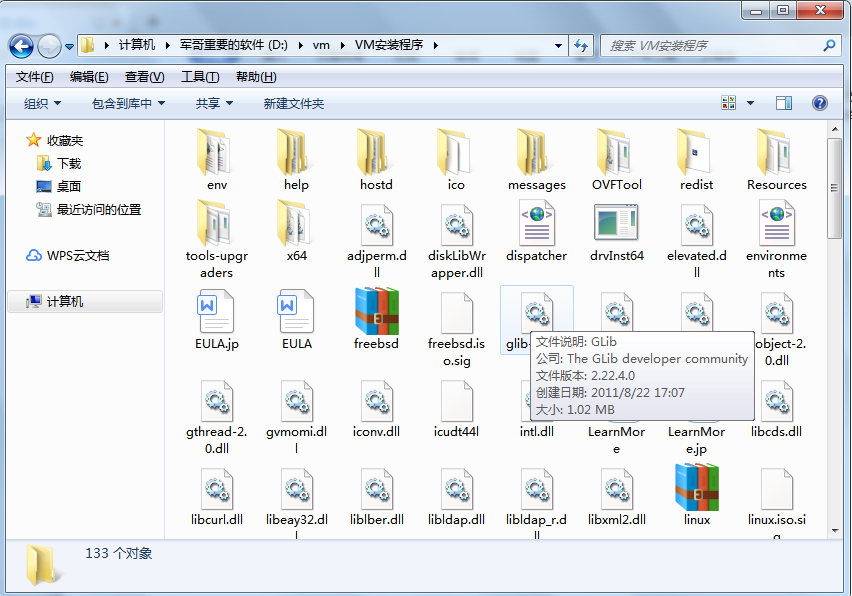852x596 pixels.
Task: Navigate to 军哥重要的软件 (D:) breadcrumb
Action: coord(234,45)
